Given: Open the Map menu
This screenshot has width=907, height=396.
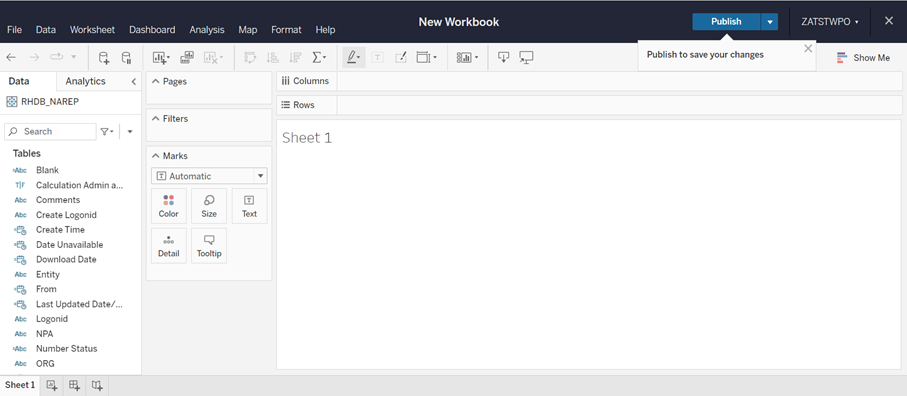Looking at the screenshot, I should tap(248, 29).
